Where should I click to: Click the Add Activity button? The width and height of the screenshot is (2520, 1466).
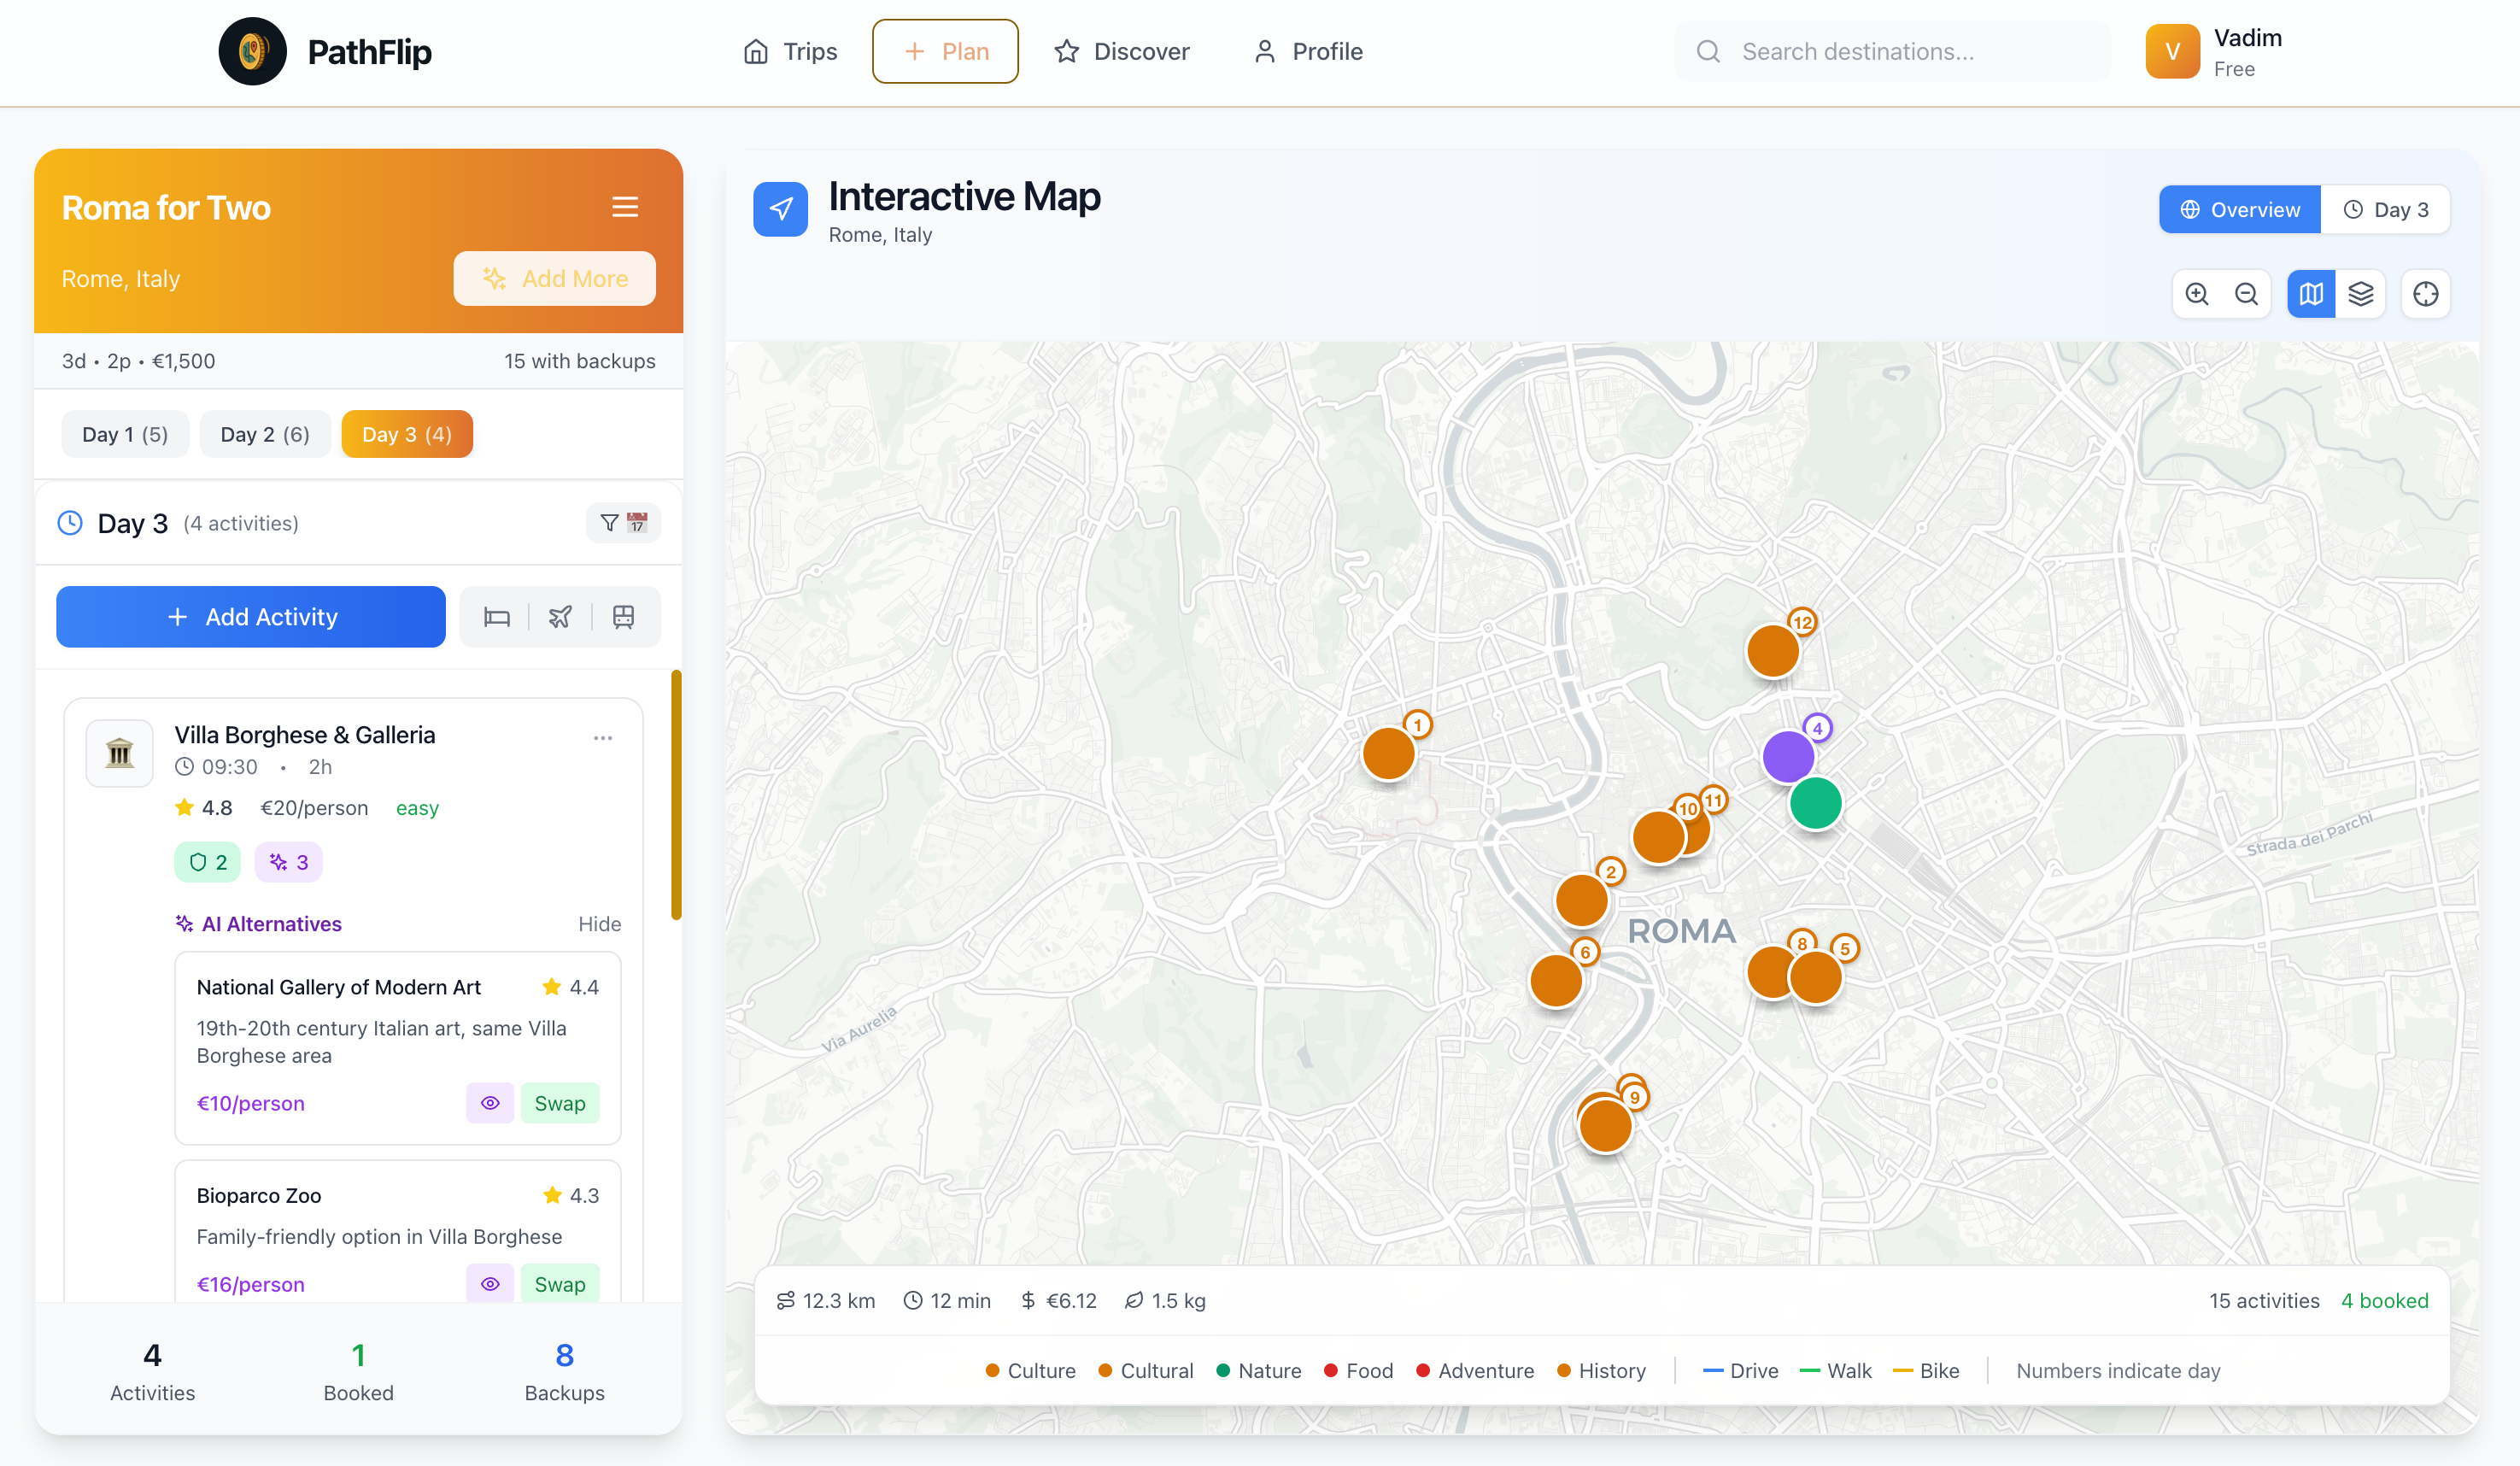251,617
